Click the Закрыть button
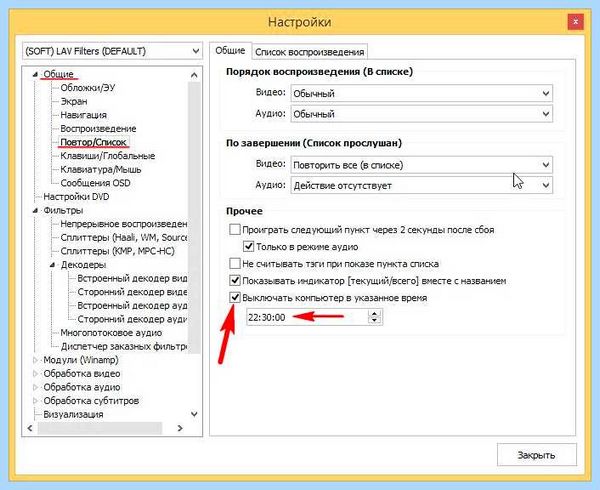Screen dimensions: 600x490 point(536,455)
